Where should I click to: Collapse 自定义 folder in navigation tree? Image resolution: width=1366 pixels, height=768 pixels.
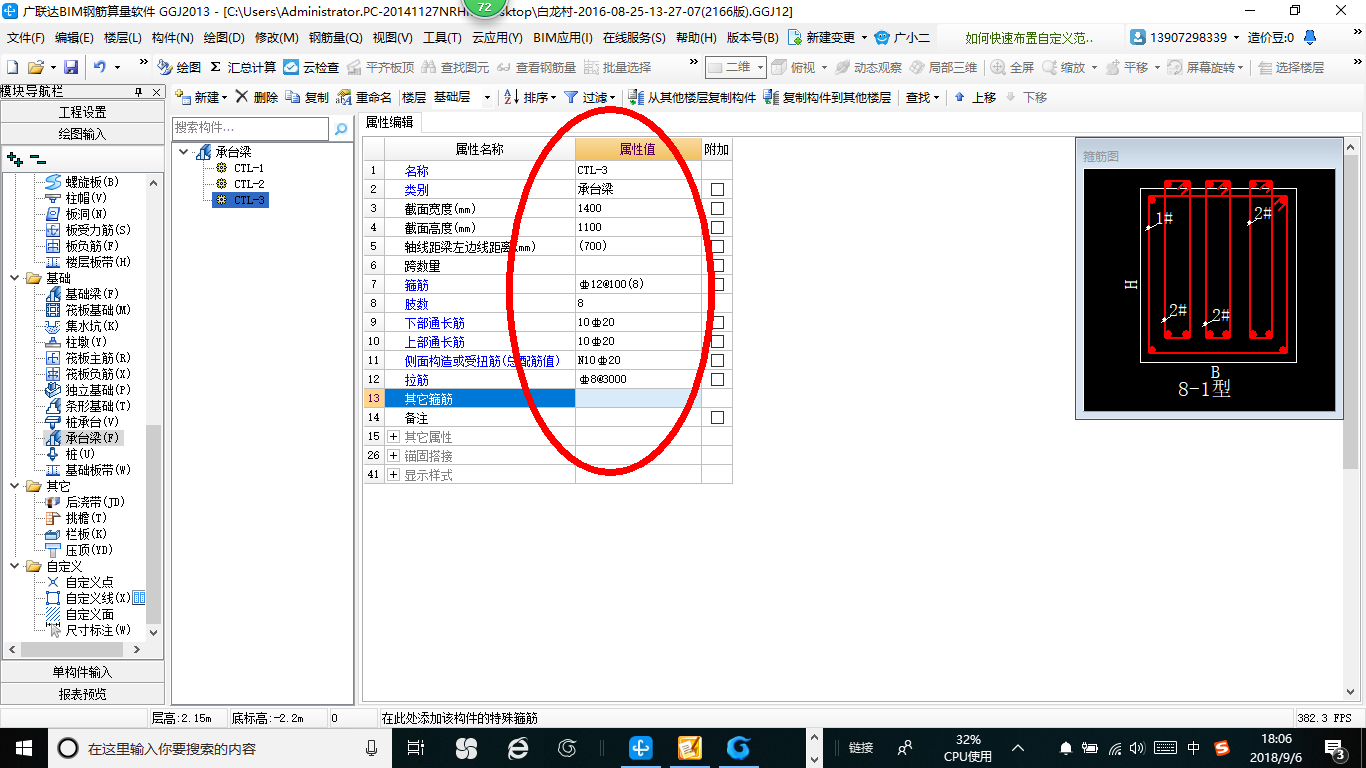(x=15, y=566)
